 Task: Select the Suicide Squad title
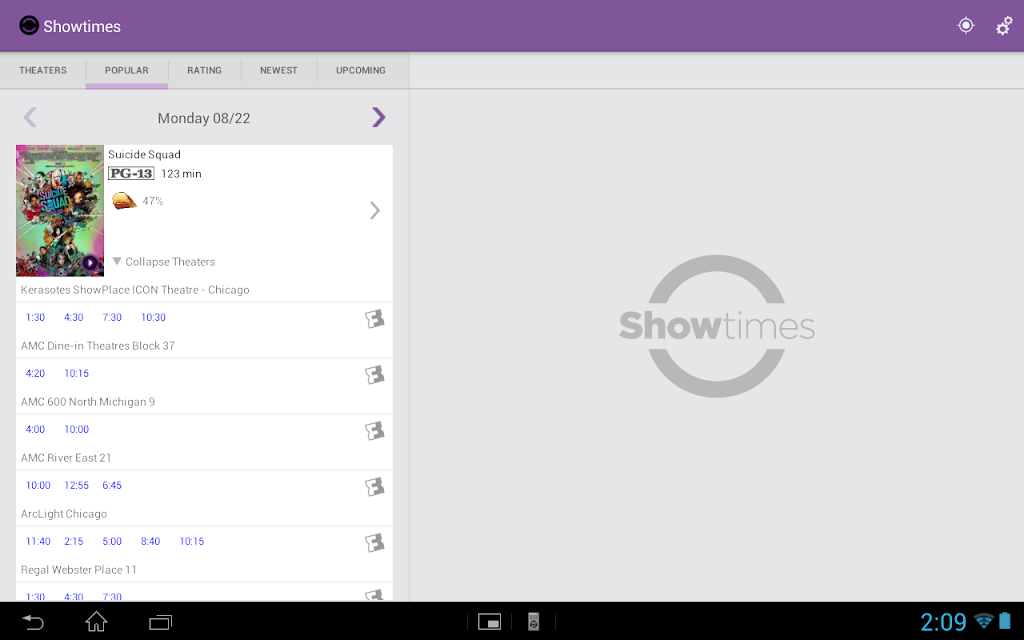click(144, 154)
